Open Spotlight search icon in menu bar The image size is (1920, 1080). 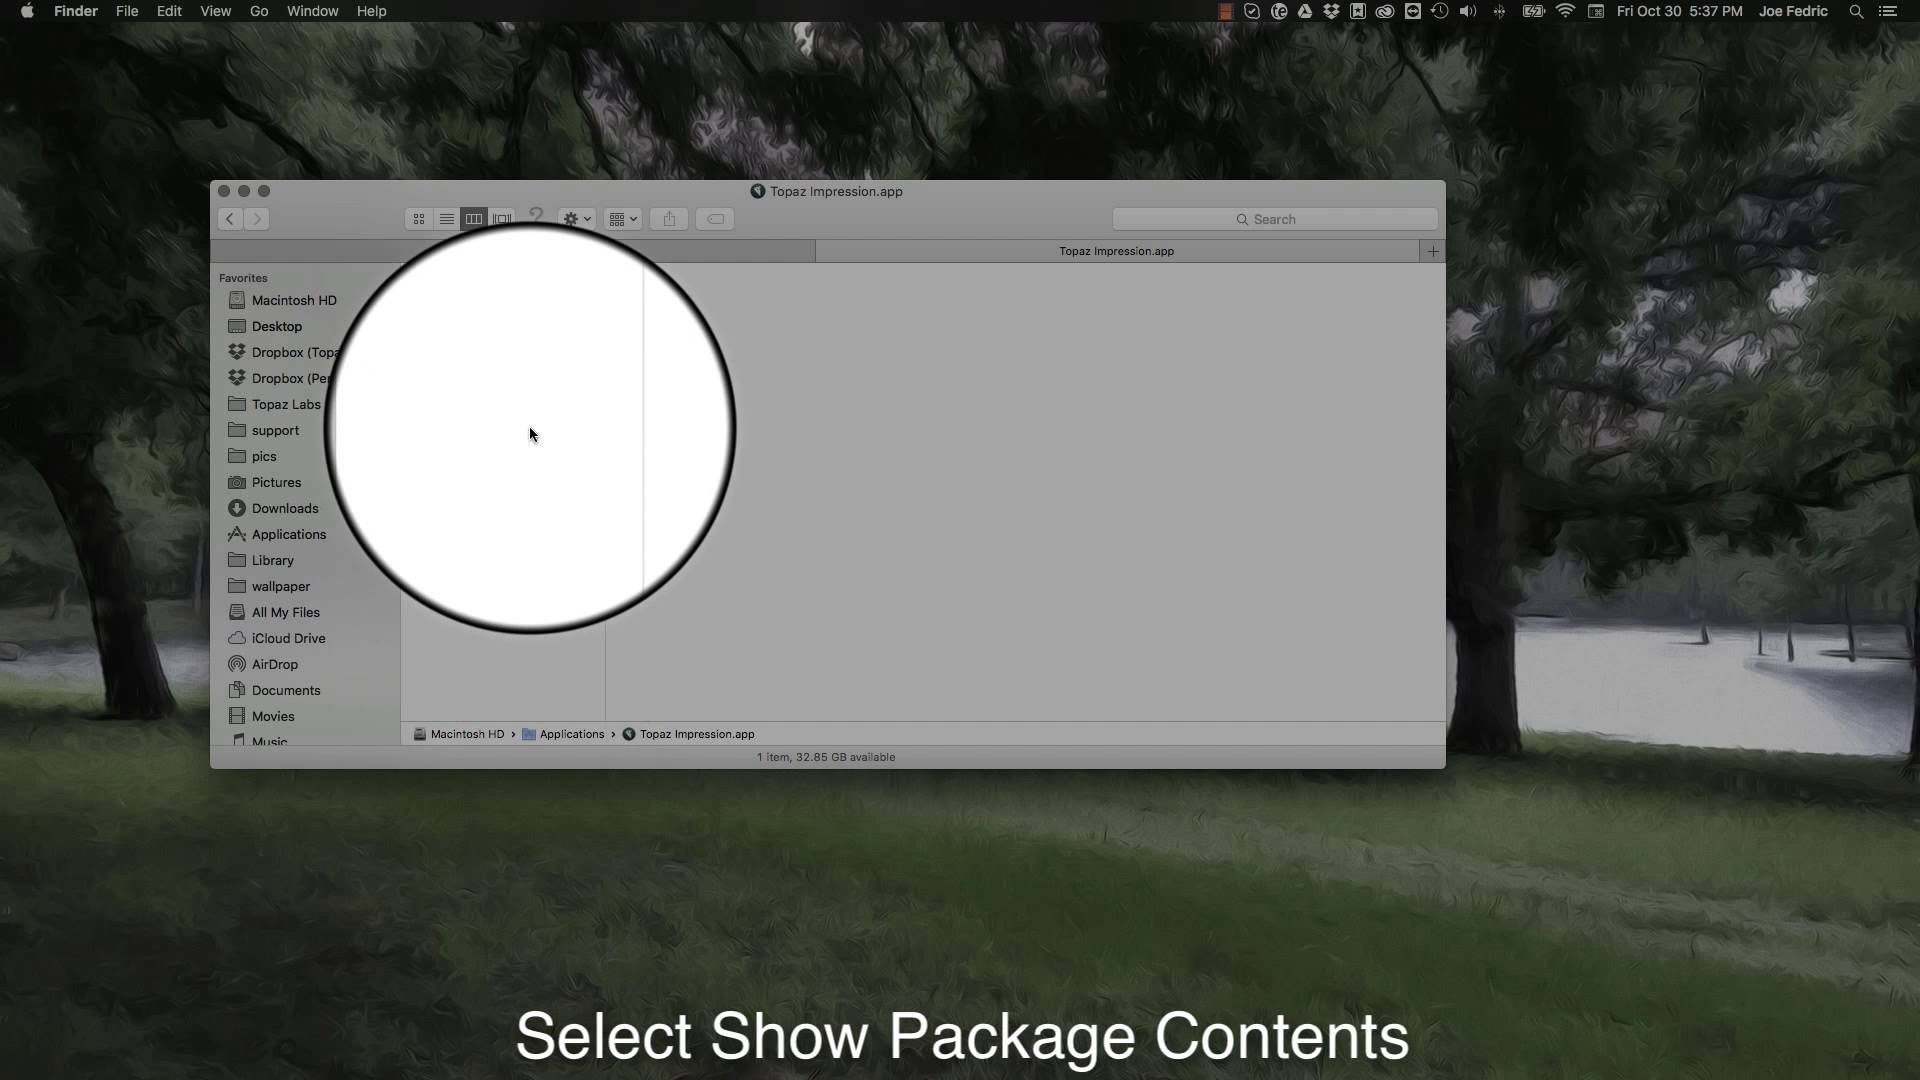coord(1856,11)
